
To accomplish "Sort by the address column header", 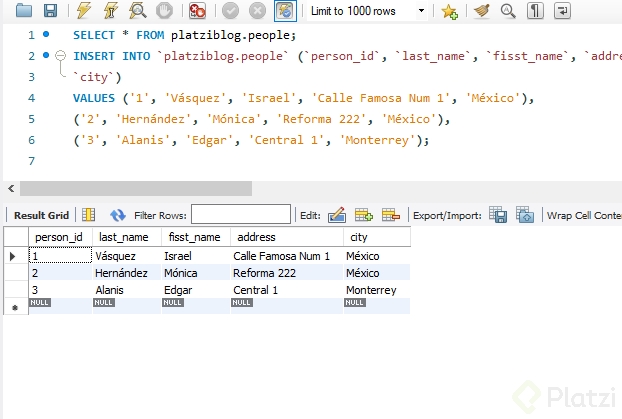I will click(x=286, y=237).
